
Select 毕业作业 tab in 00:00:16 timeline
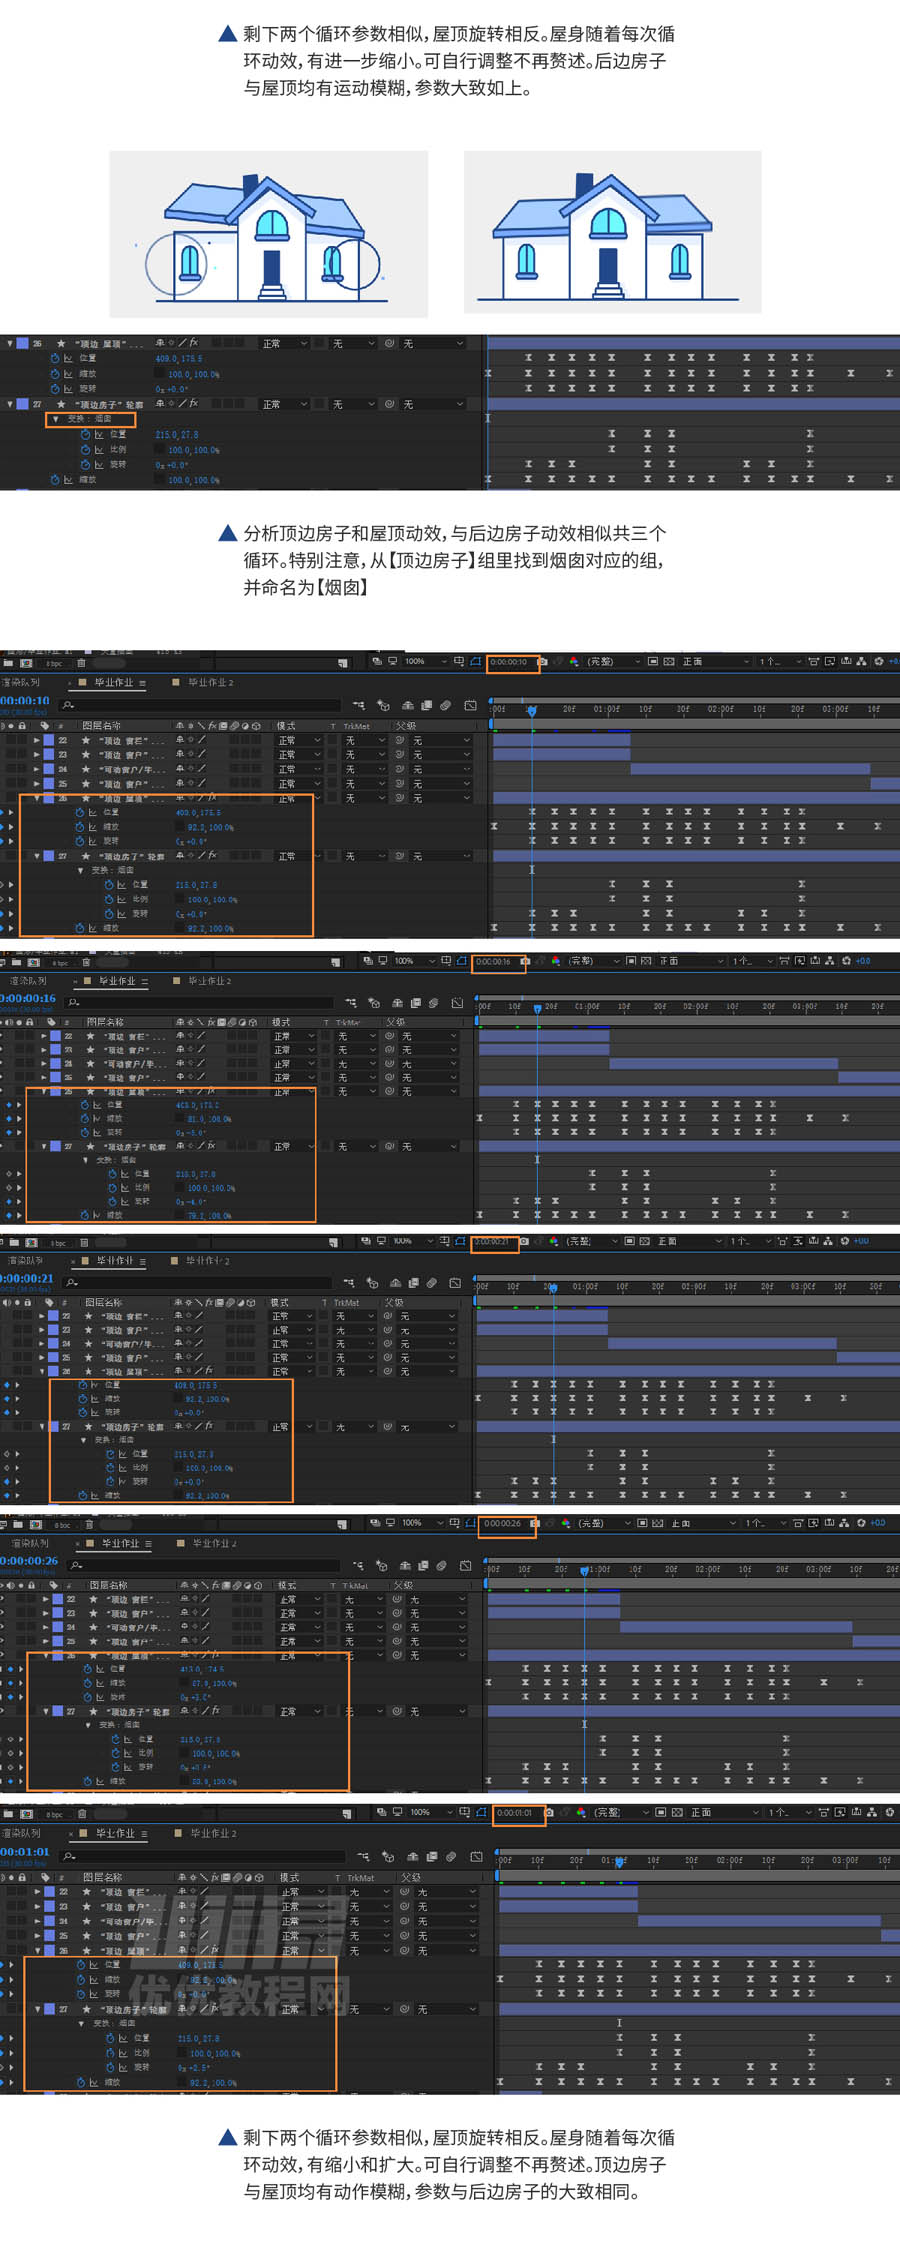tap(117, 981)
